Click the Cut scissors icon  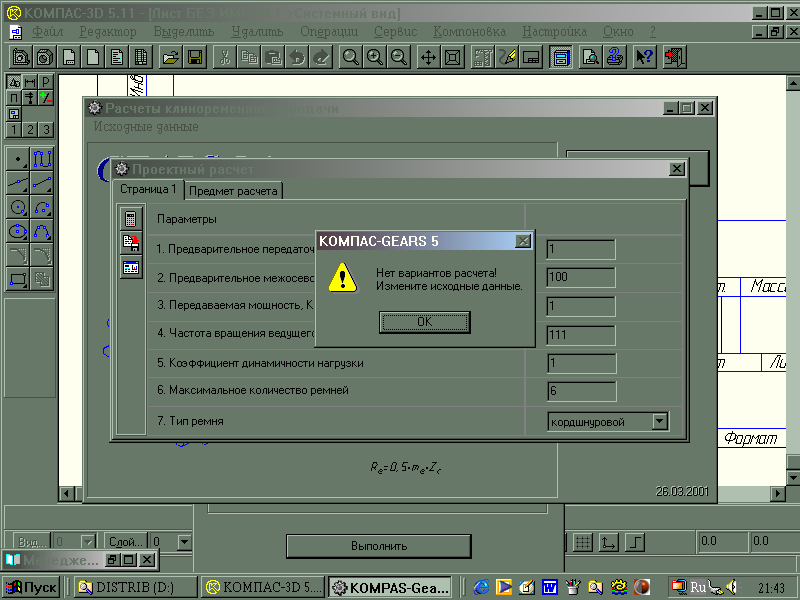(224, 57)
